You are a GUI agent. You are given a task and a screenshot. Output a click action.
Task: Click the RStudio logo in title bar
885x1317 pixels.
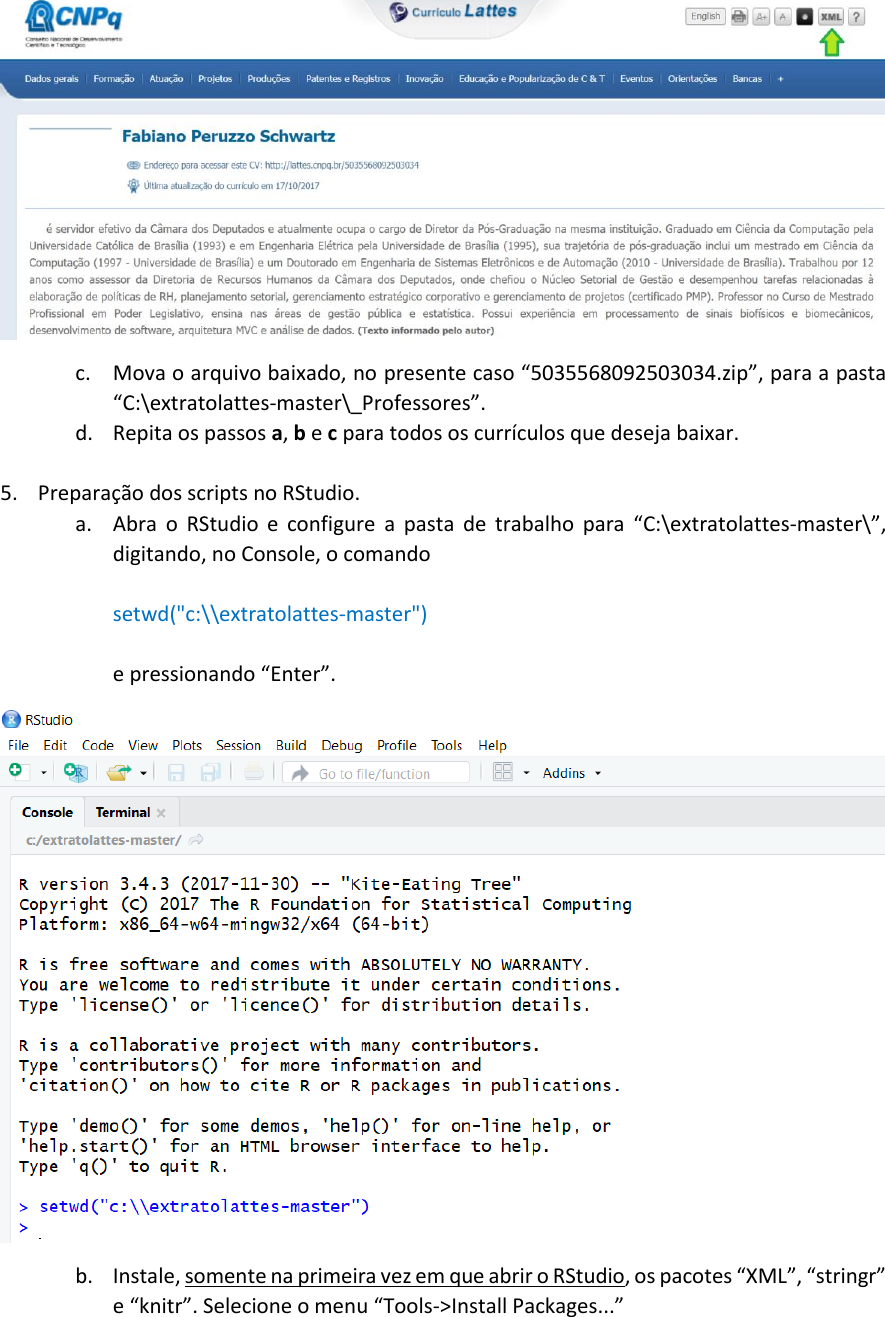point(11,719)
